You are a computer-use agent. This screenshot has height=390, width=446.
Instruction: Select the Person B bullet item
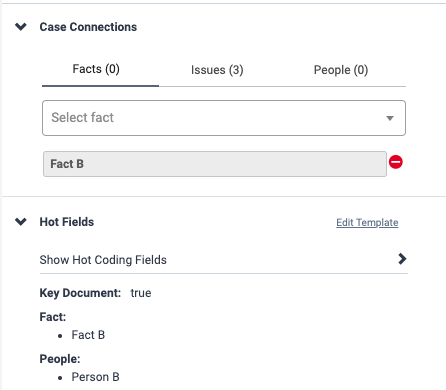95,377
